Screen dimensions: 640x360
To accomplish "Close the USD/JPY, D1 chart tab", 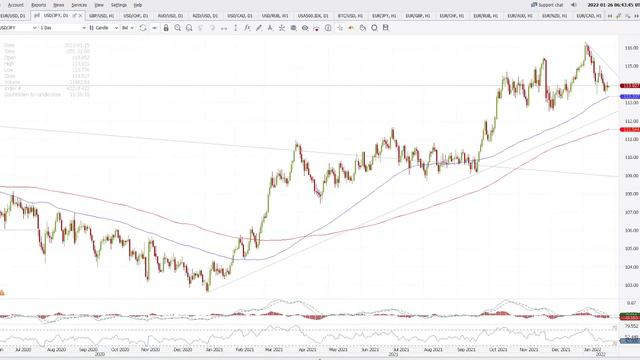I will 80,16.
